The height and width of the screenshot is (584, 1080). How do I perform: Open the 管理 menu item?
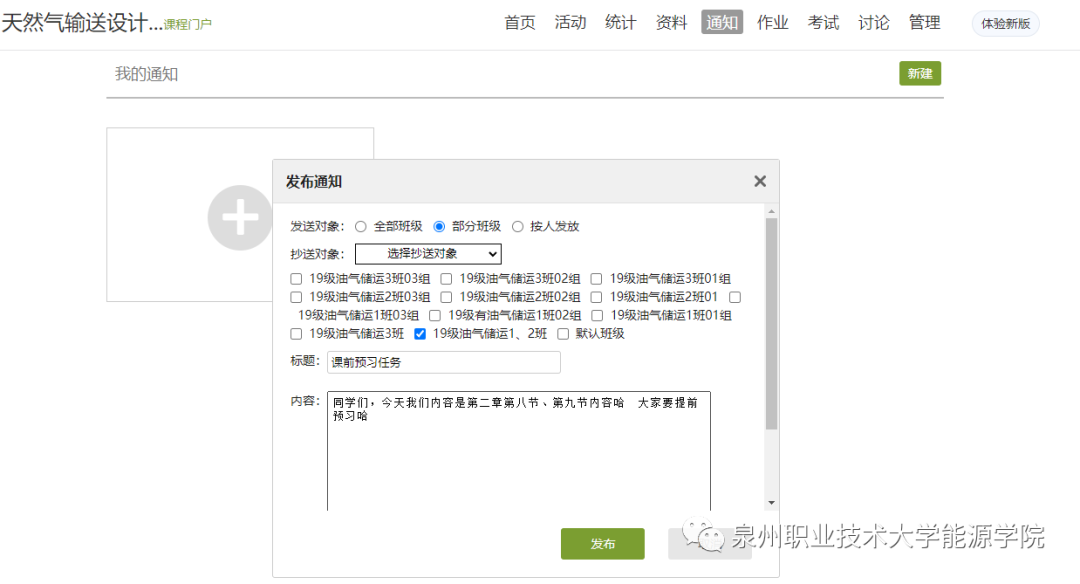tap(925, 22)
